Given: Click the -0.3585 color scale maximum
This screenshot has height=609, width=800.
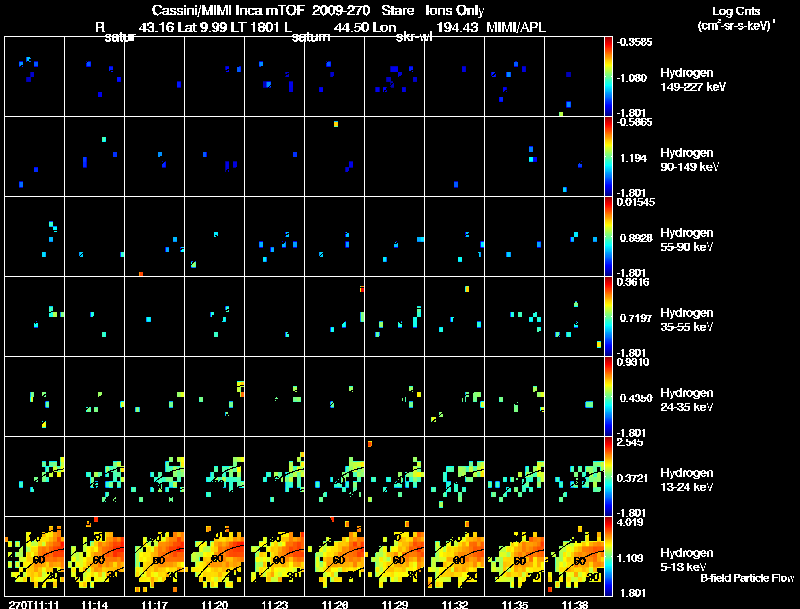Looking at the screenshot, I should [634, 42].
